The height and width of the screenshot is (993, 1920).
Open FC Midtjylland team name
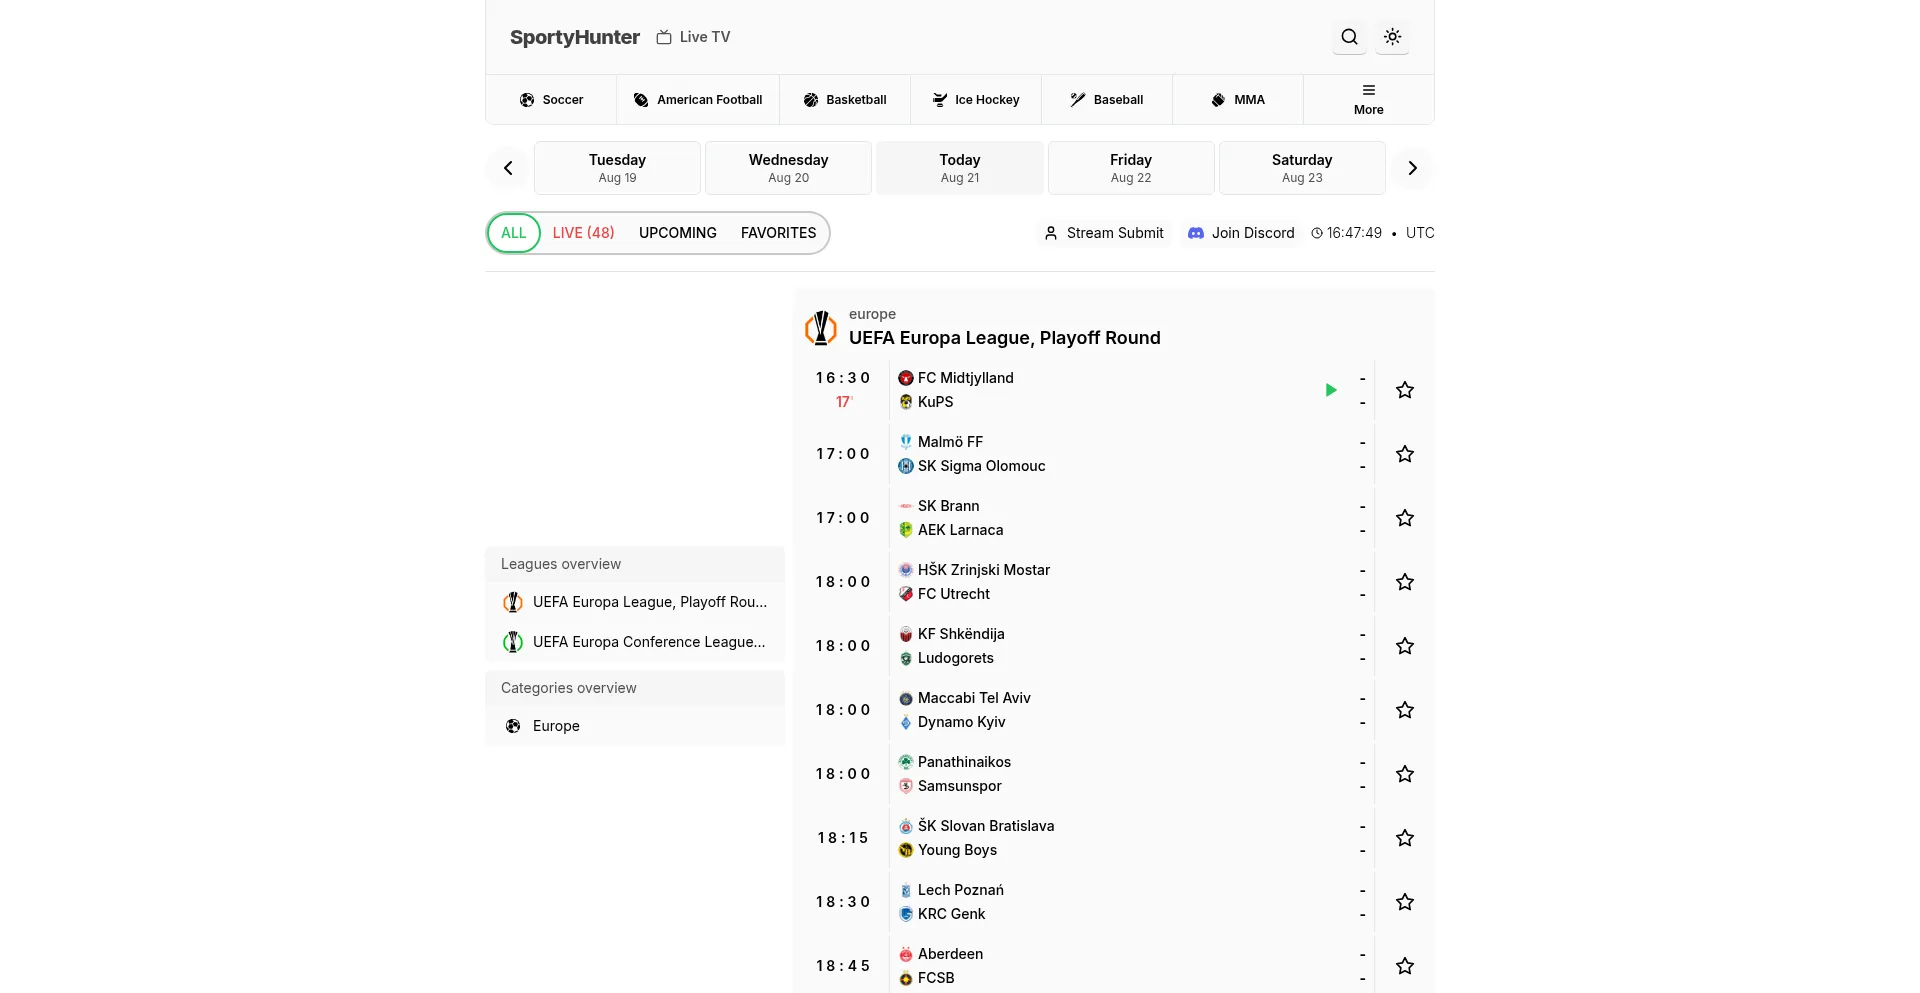tap(966, 378)
